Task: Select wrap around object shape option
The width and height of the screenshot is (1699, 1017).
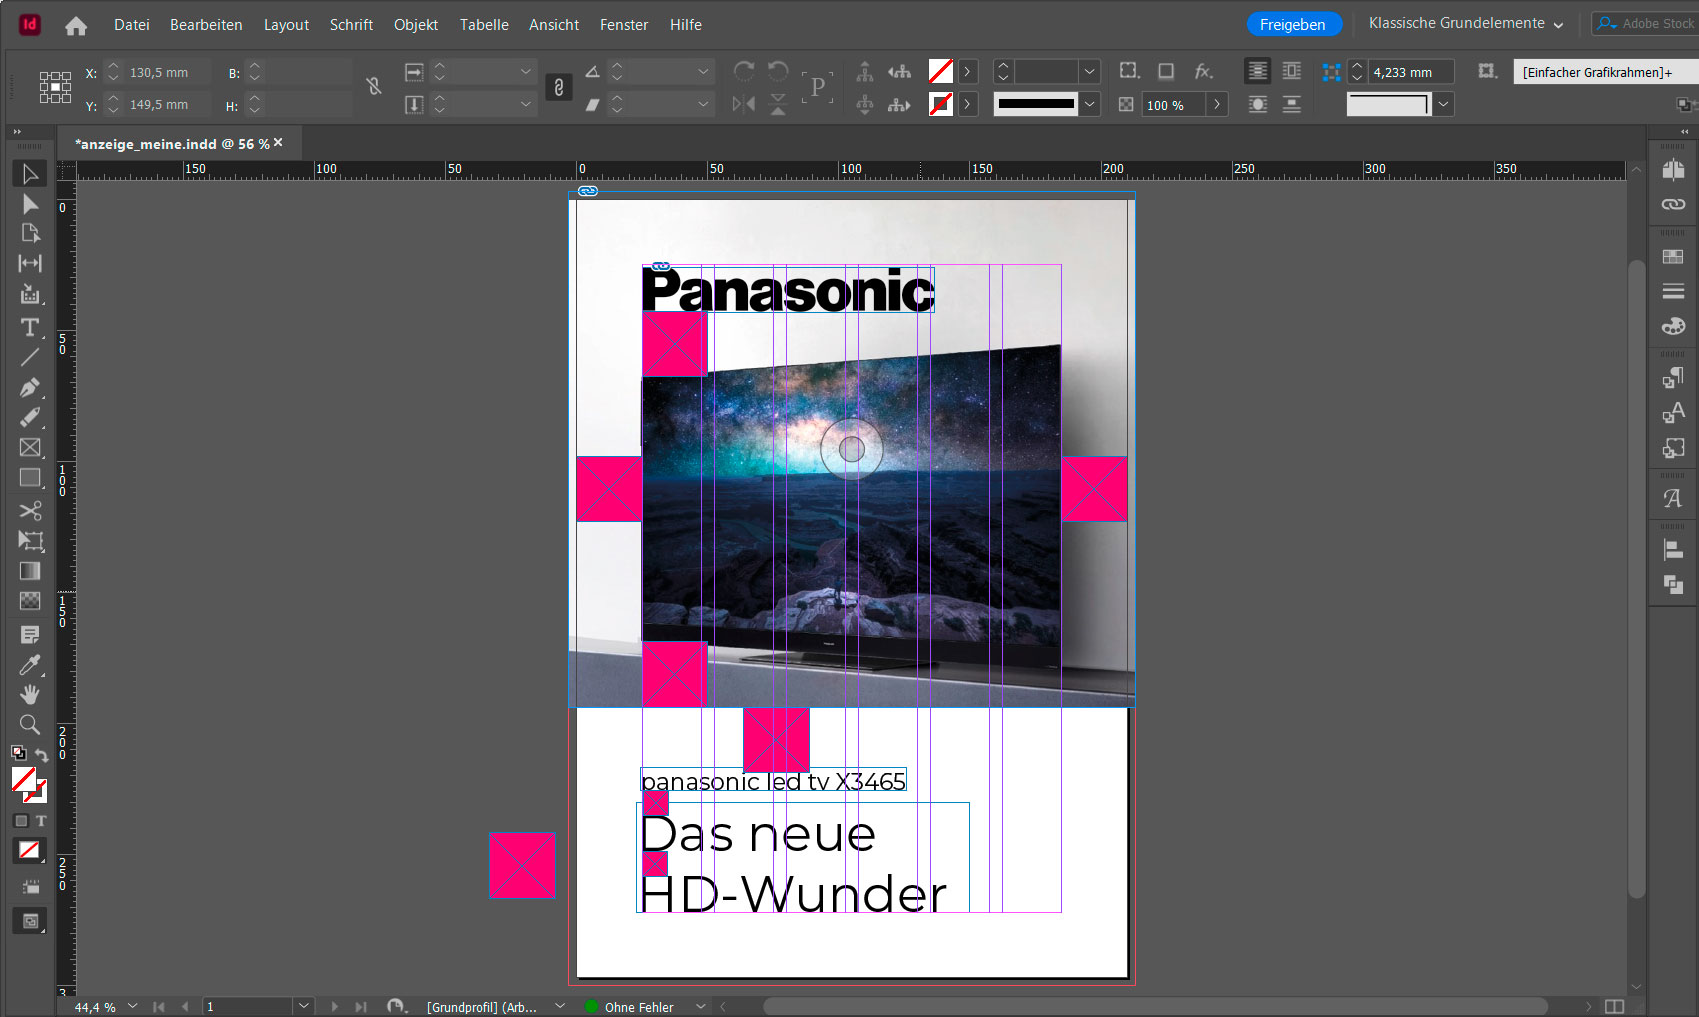Action: point(1257,104)
